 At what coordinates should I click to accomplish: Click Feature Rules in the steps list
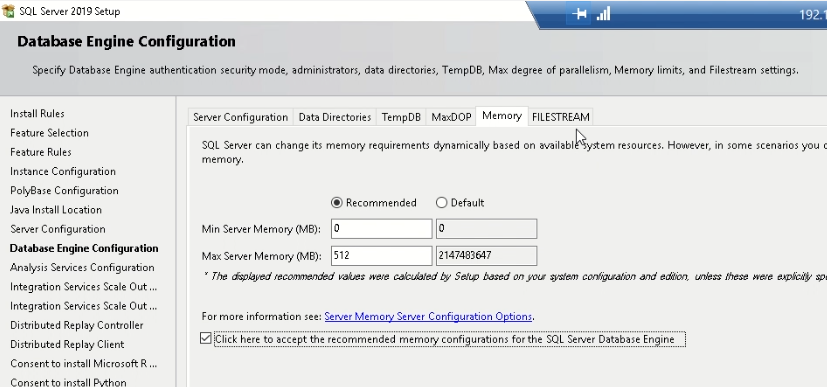pyautogui.click(x=41, y=152)
